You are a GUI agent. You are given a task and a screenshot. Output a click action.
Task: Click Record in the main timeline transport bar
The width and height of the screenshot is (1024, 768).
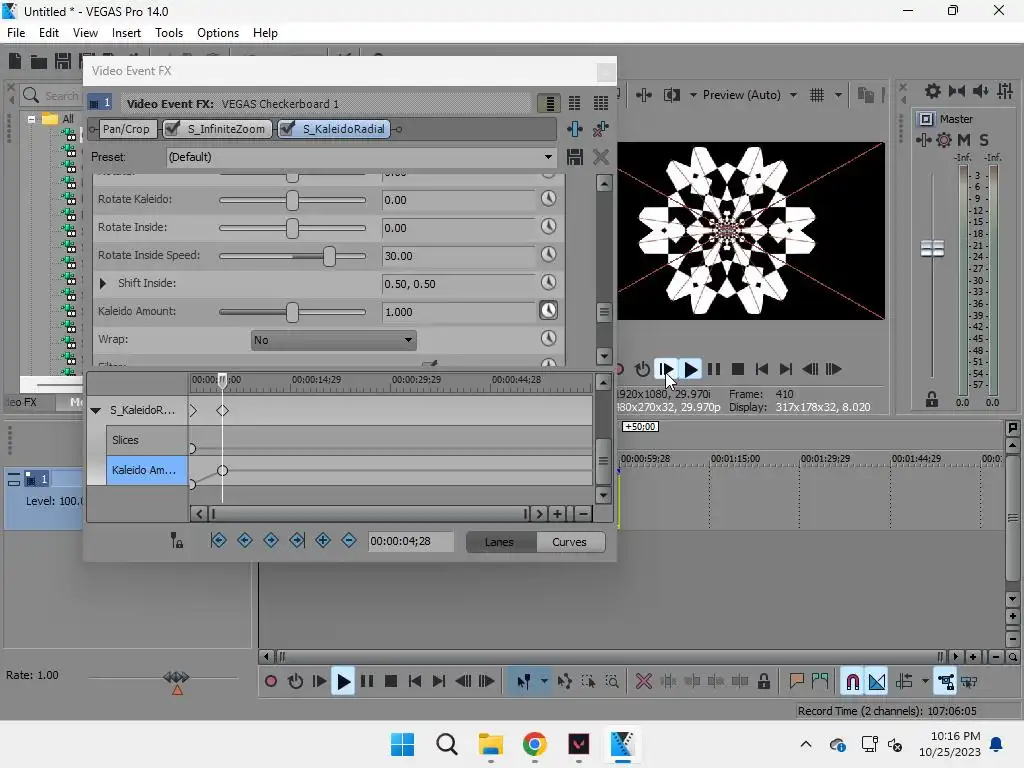pyautogui.click(x=270, y=681)
